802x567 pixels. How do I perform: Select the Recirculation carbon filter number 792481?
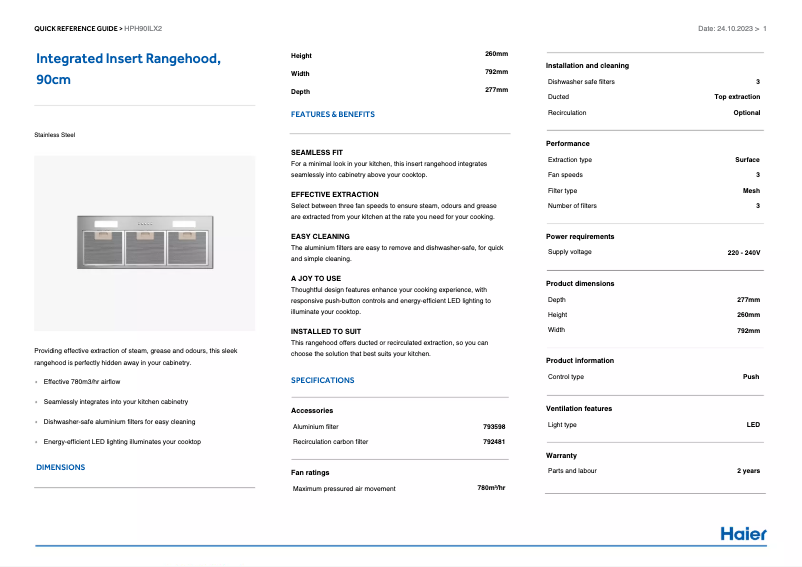pos(494,441)
